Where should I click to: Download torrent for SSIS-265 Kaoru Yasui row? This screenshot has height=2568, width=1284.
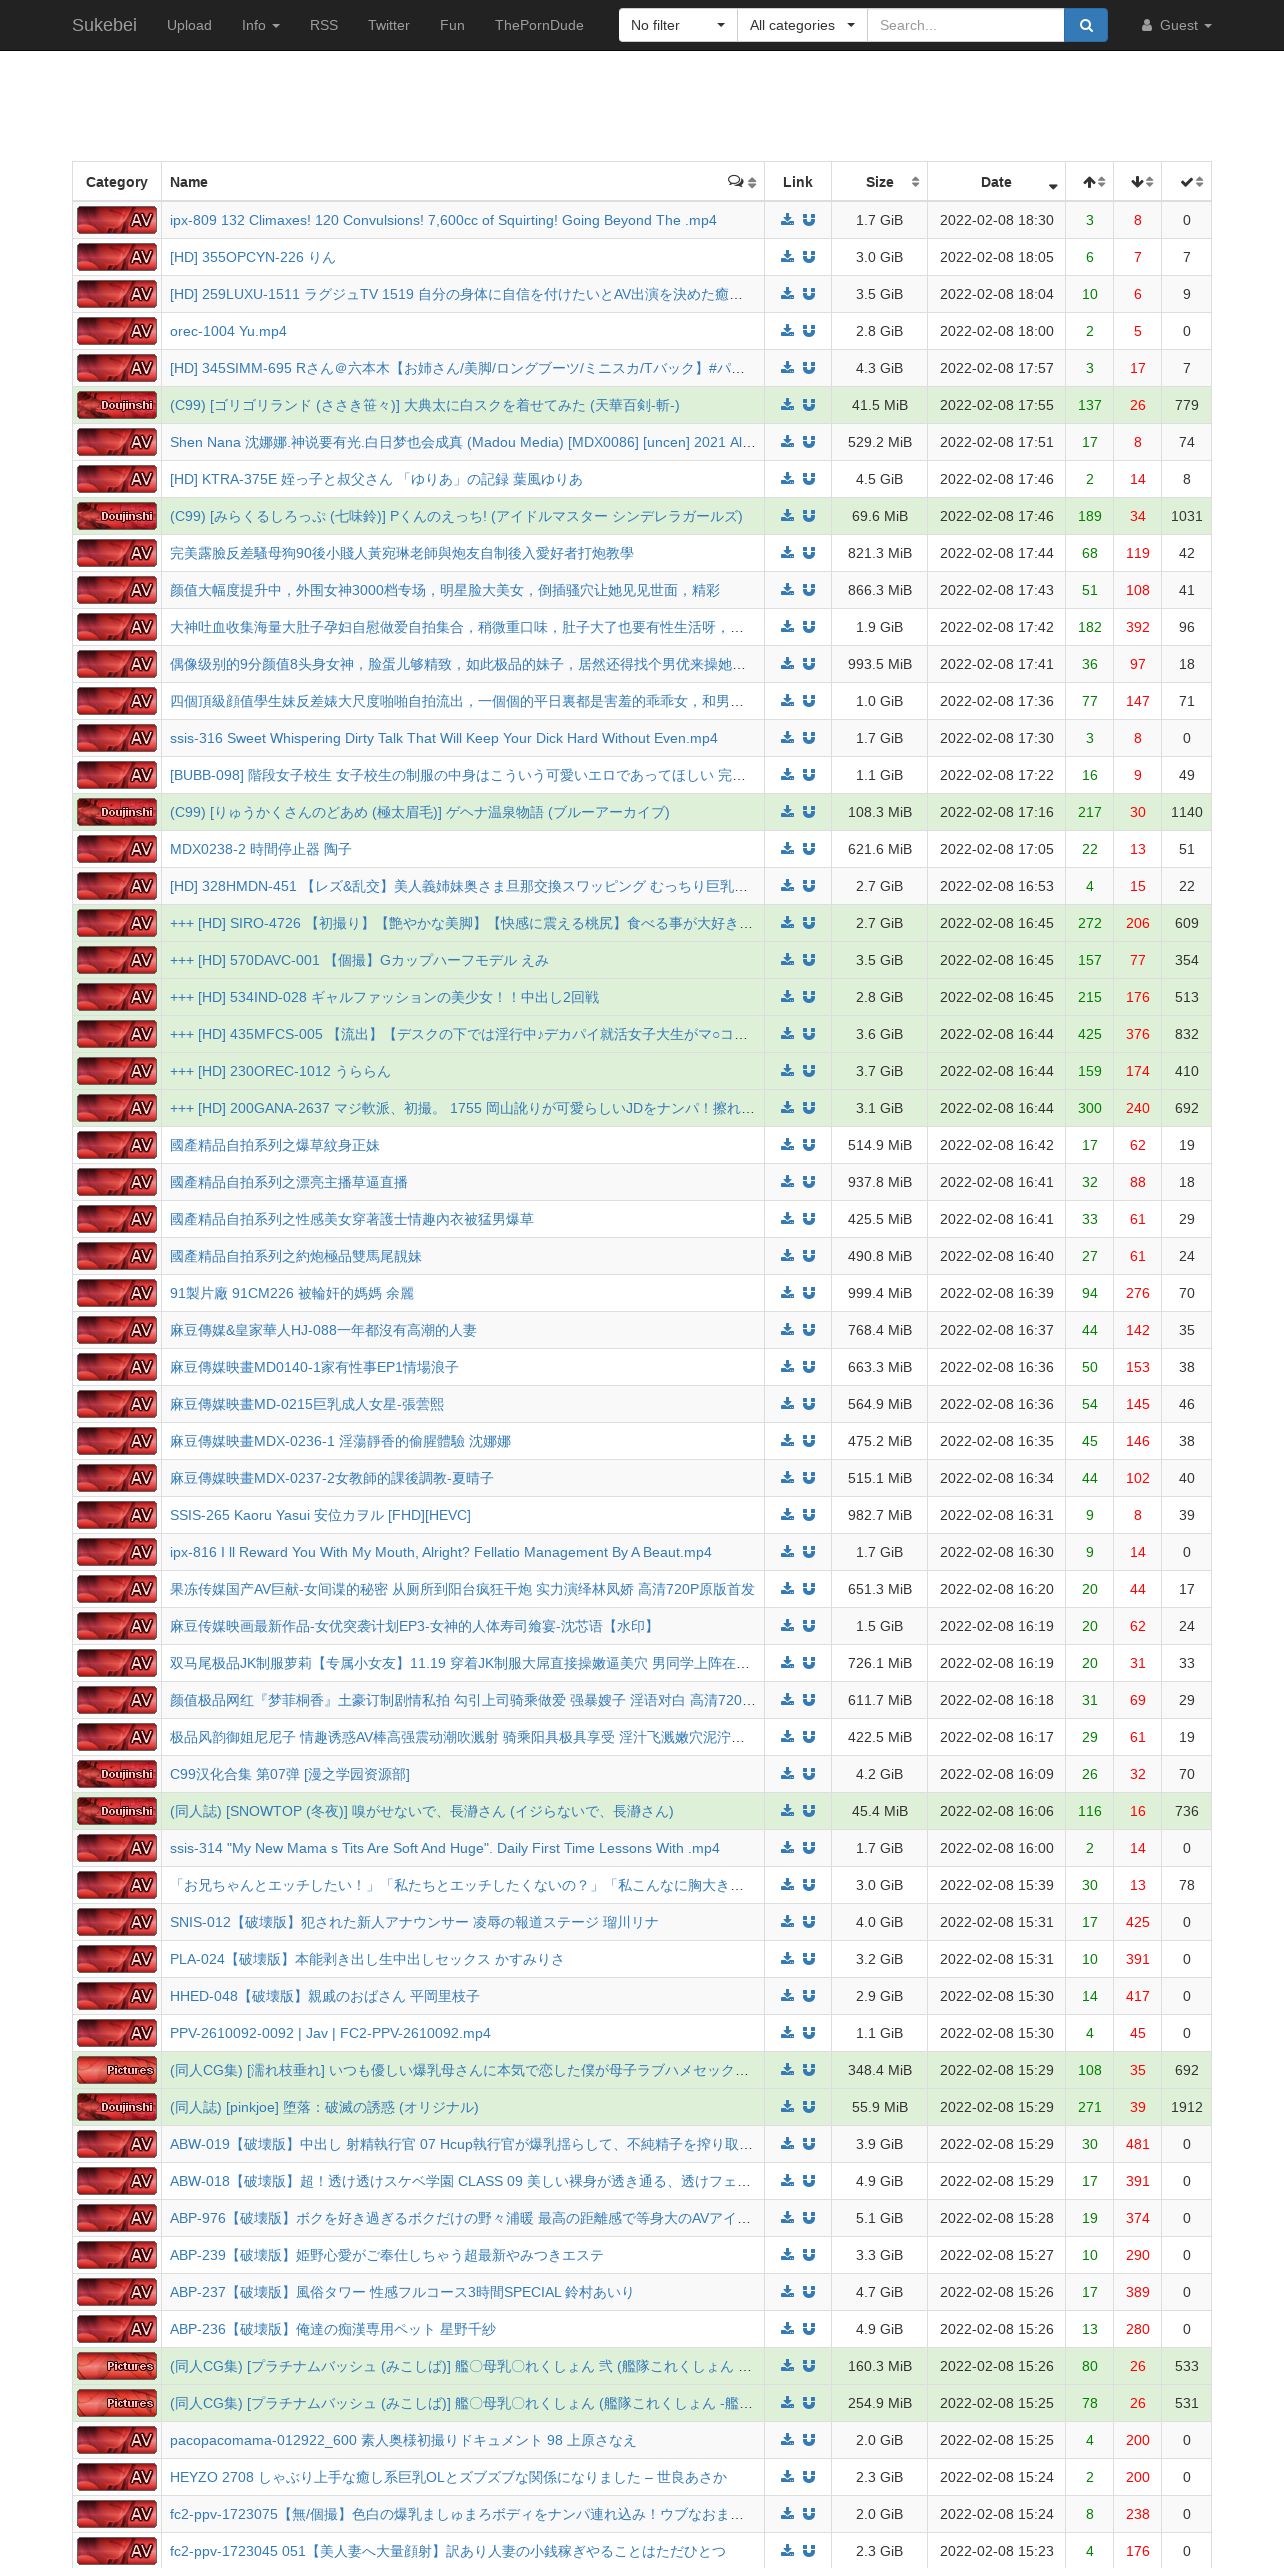tap(787, 1515)
